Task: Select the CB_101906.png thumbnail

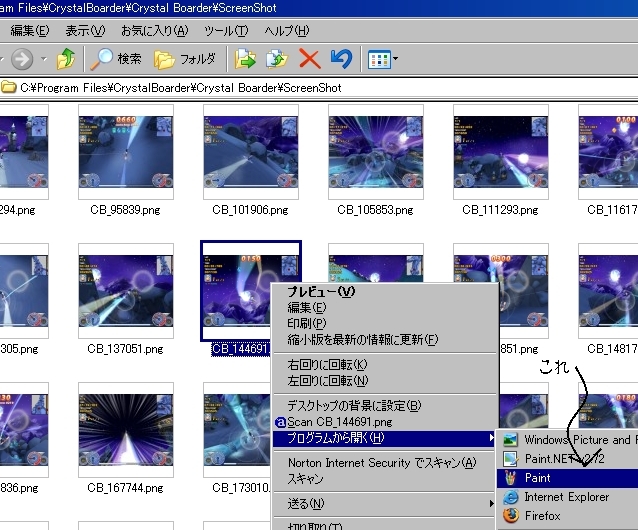Action: 250,154
